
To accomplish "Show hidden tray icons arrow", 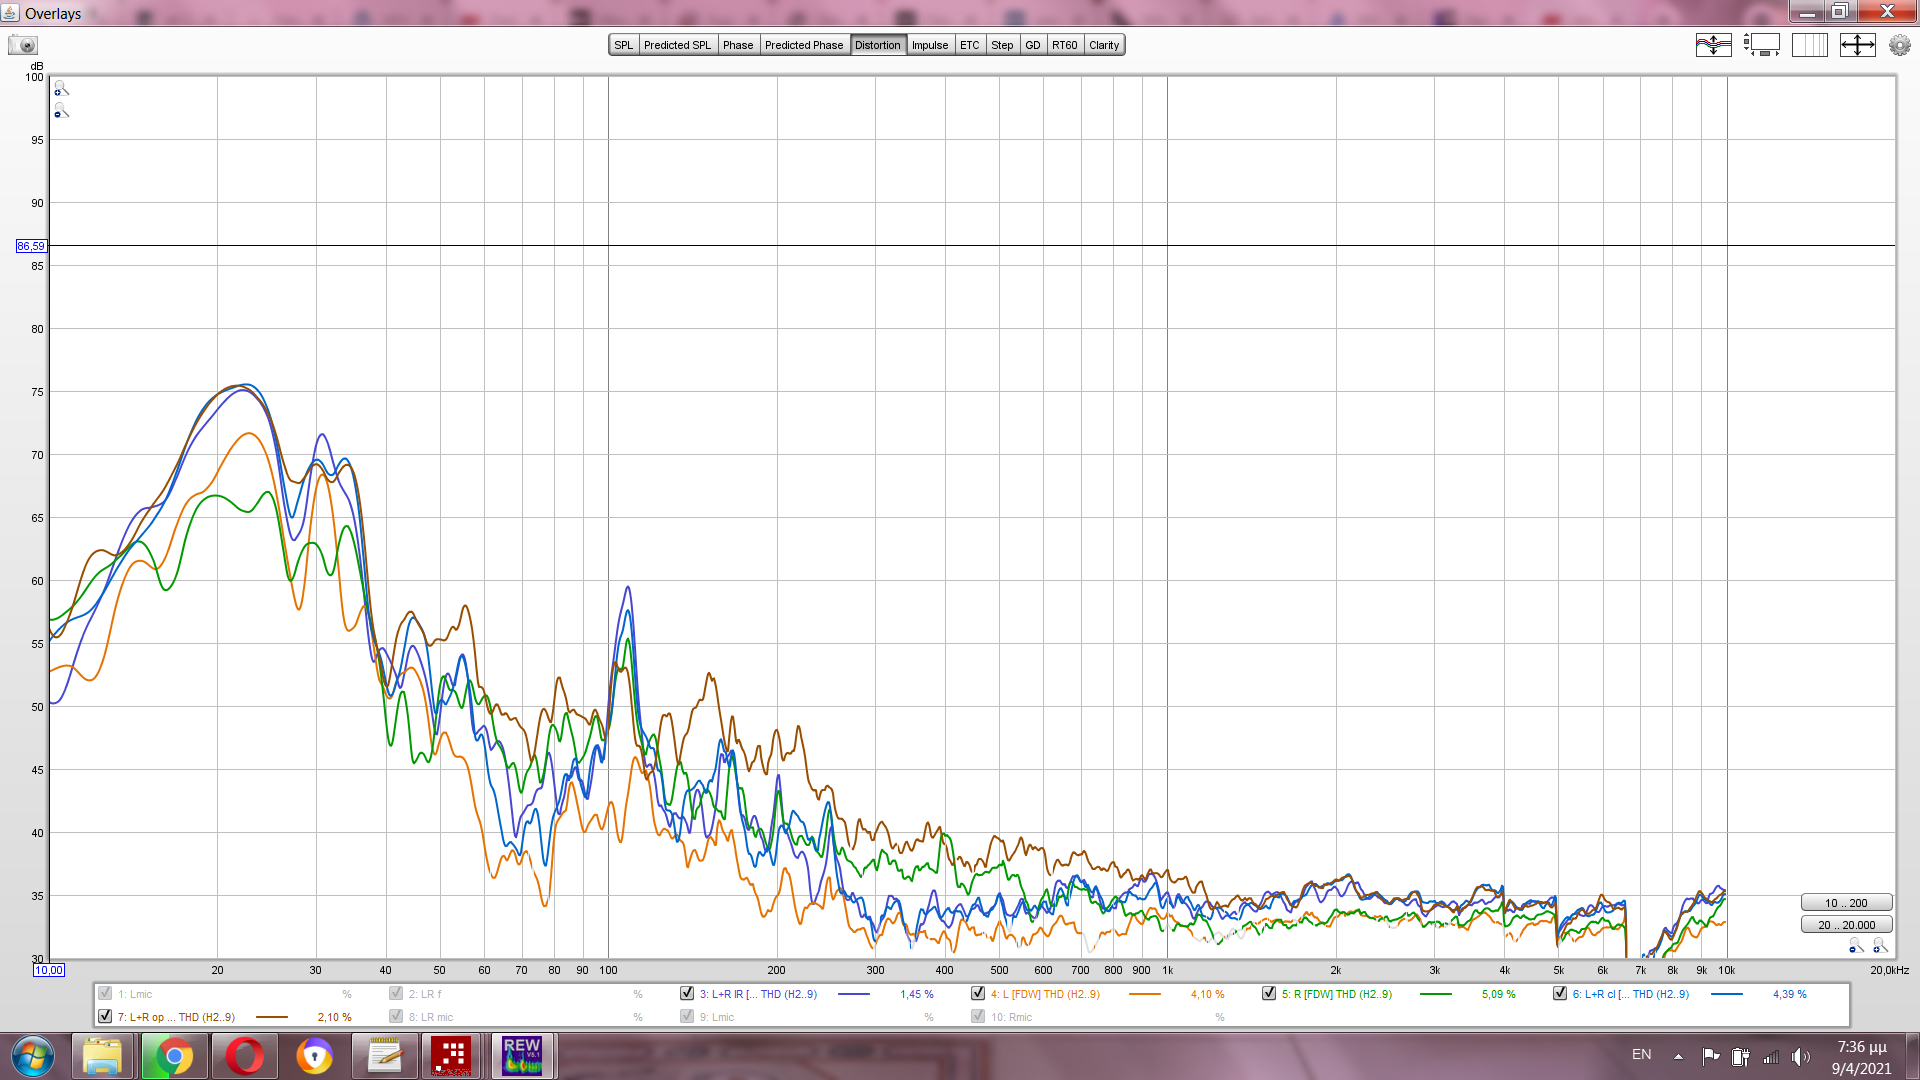I will [x=1678, y=1056].
